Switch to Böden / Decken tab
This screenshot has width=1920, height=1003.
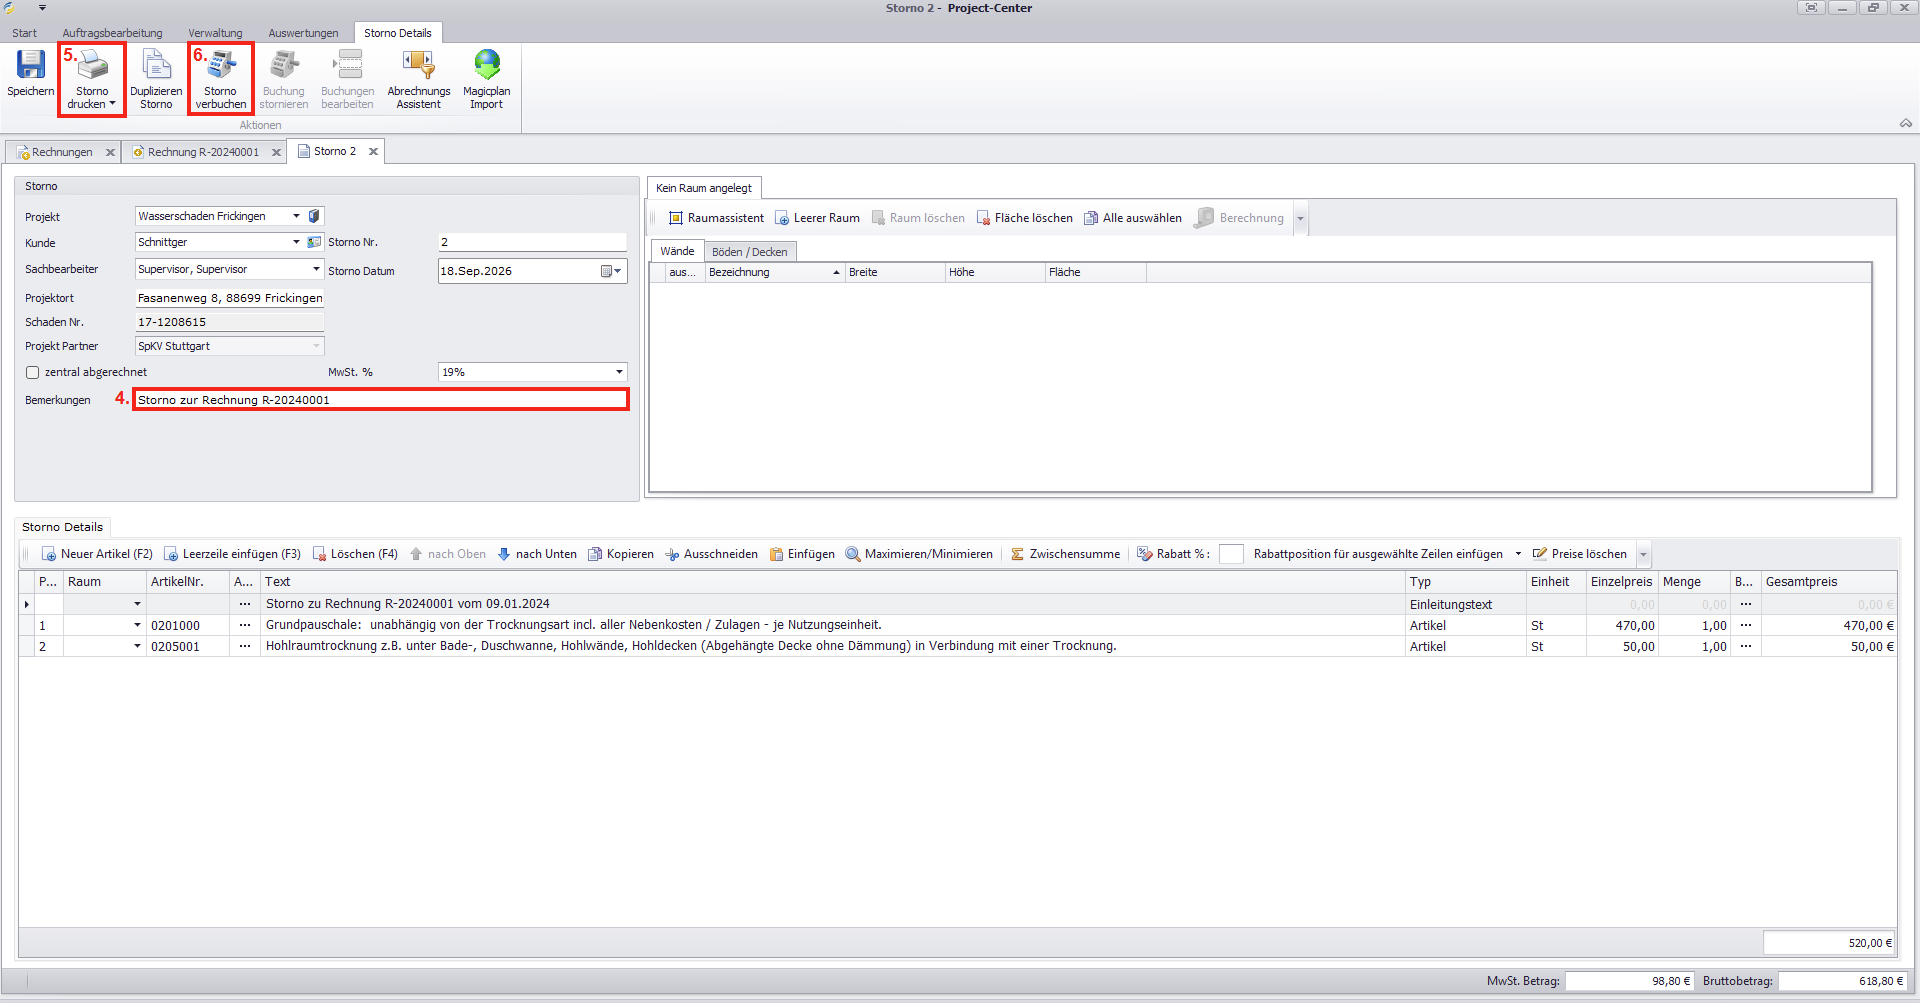coord(750,252)
